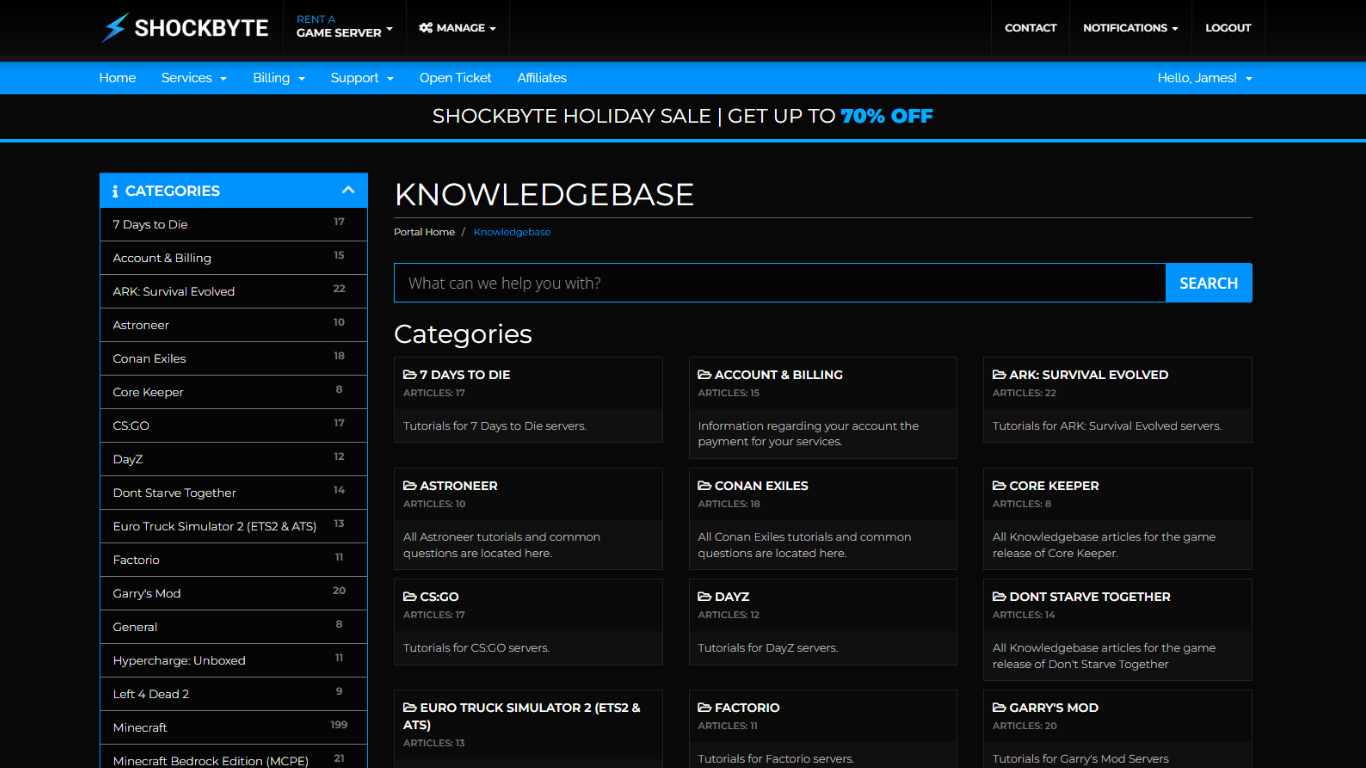Click Contact in the top bar
Image resolution: width=1366 pixels, height=768 pixels.
point(1030,28)
